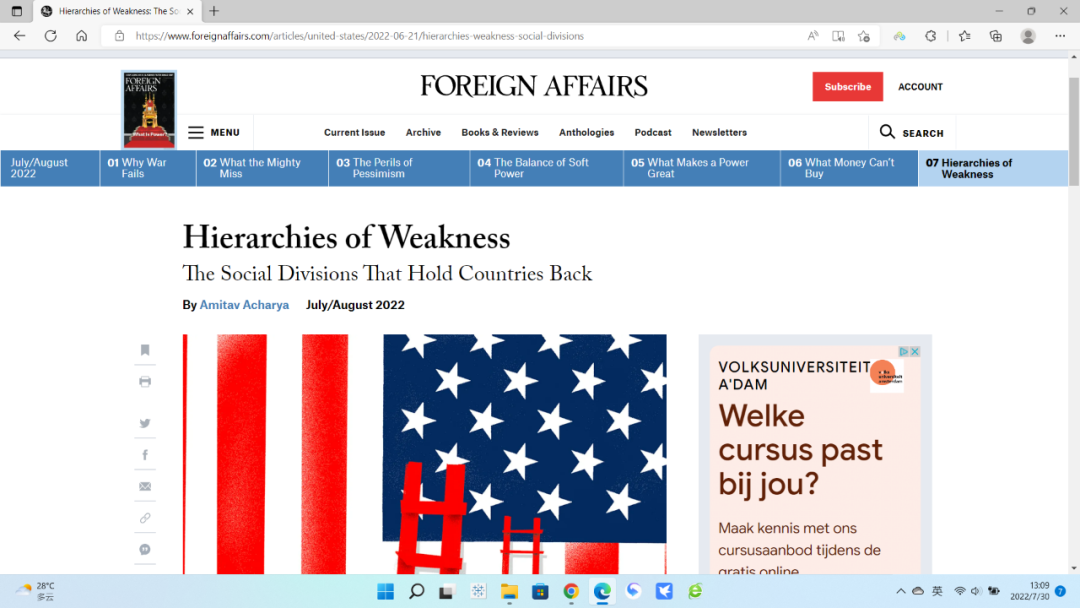Screen dimensions: 1080x608
Task: Open comments via the speech bubble icon
Action: click(145, 549)
